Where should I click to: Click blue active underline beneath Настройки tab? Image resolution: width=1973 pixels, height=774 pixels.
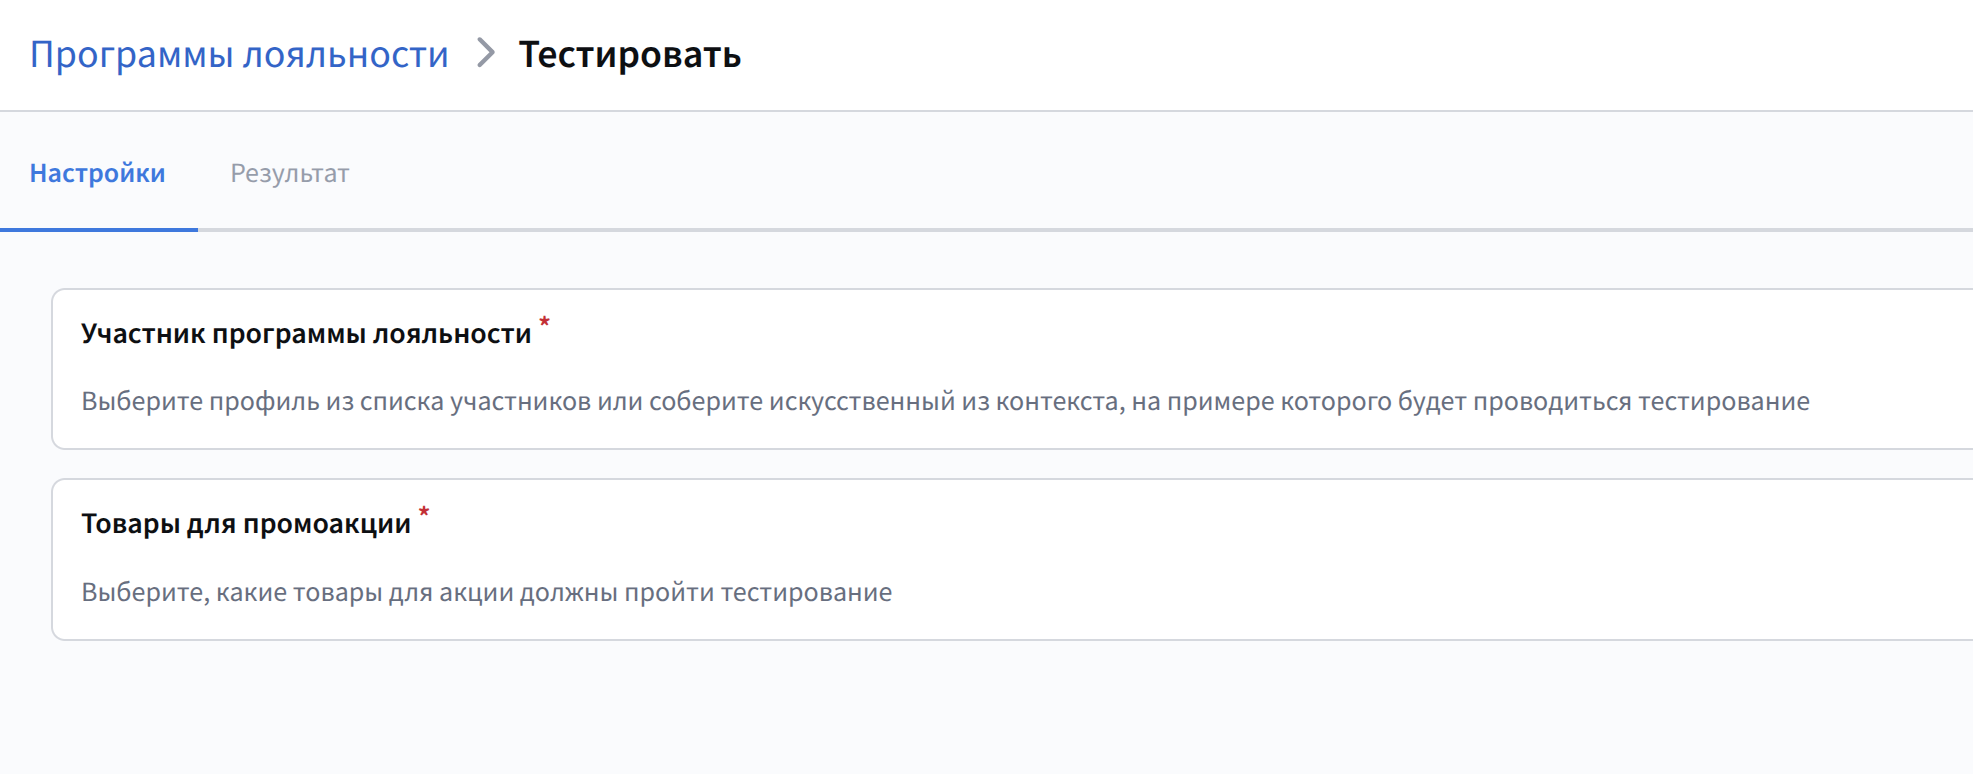pyautogui.click(x=99, y=229)
